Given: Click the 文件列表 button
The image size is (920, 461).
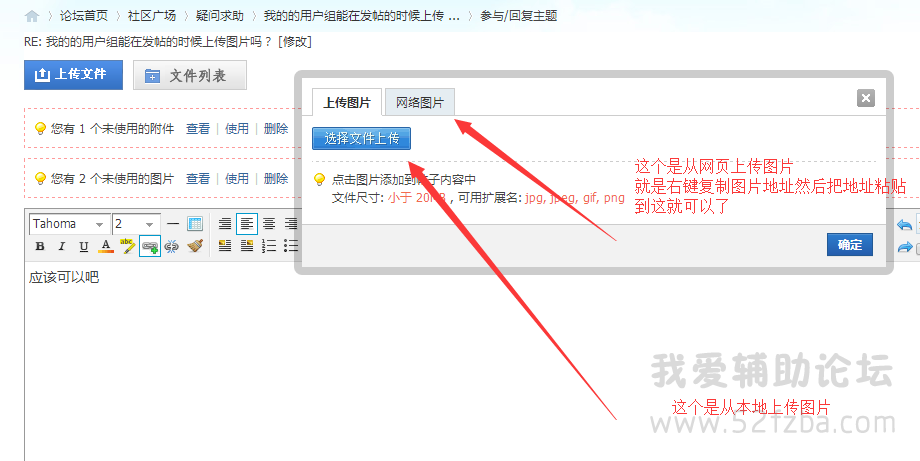Looking at the screenshot, I should pyautogui.click(x=190, y=75).
